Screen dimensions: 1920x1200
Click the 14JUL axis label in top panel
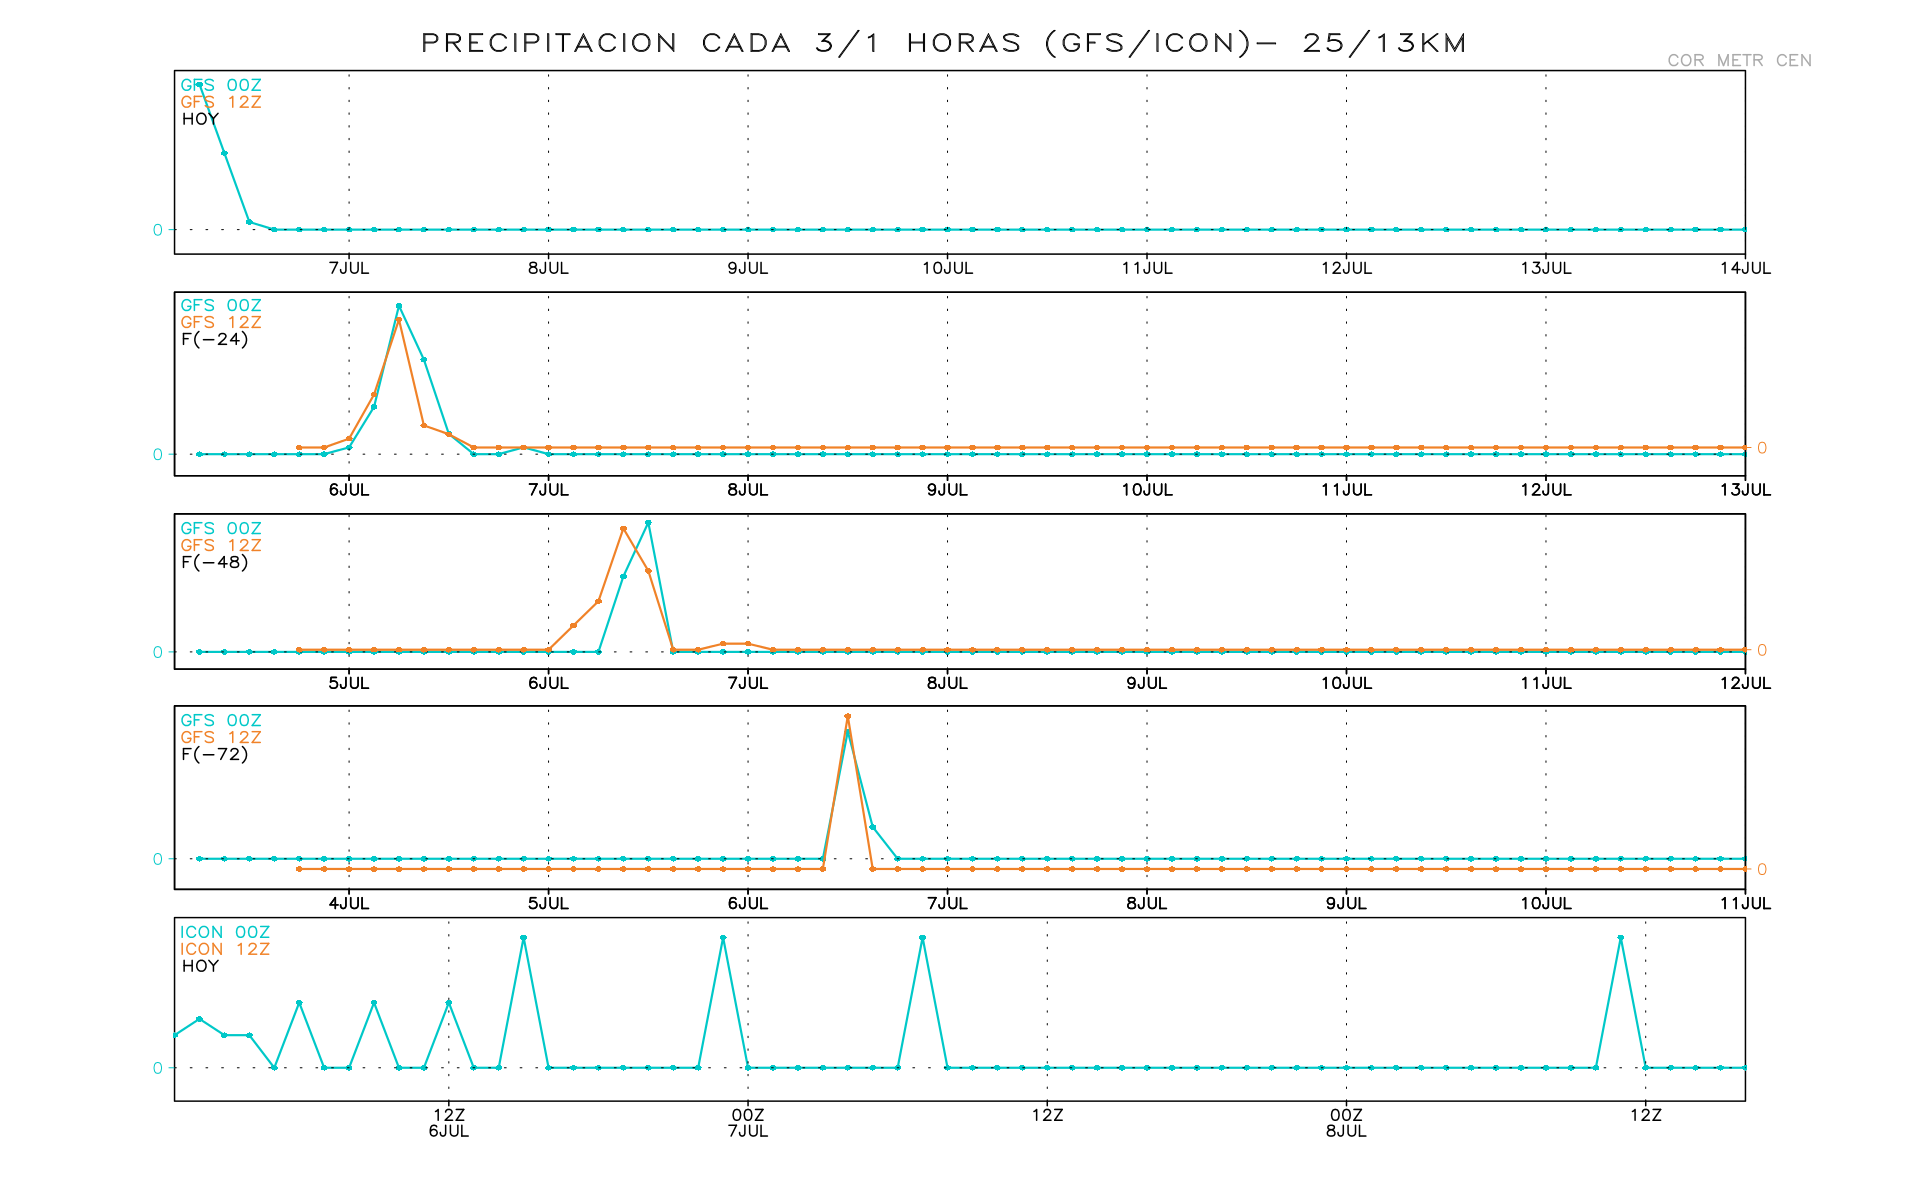(1746, 268)
